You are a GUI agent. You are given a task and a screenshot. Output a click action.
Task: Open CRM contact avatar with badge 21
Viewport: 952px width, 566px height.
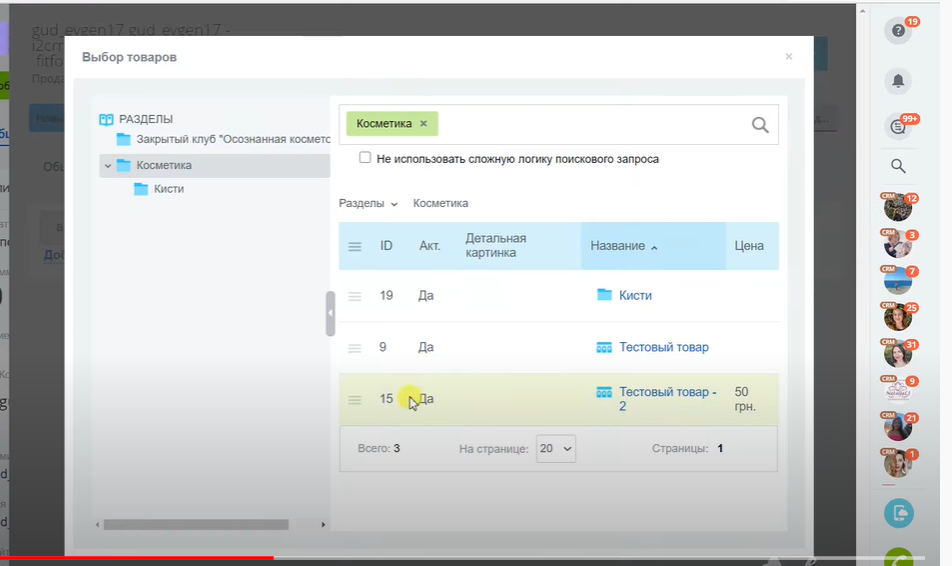pyautogui.click(x=897, y=427)
